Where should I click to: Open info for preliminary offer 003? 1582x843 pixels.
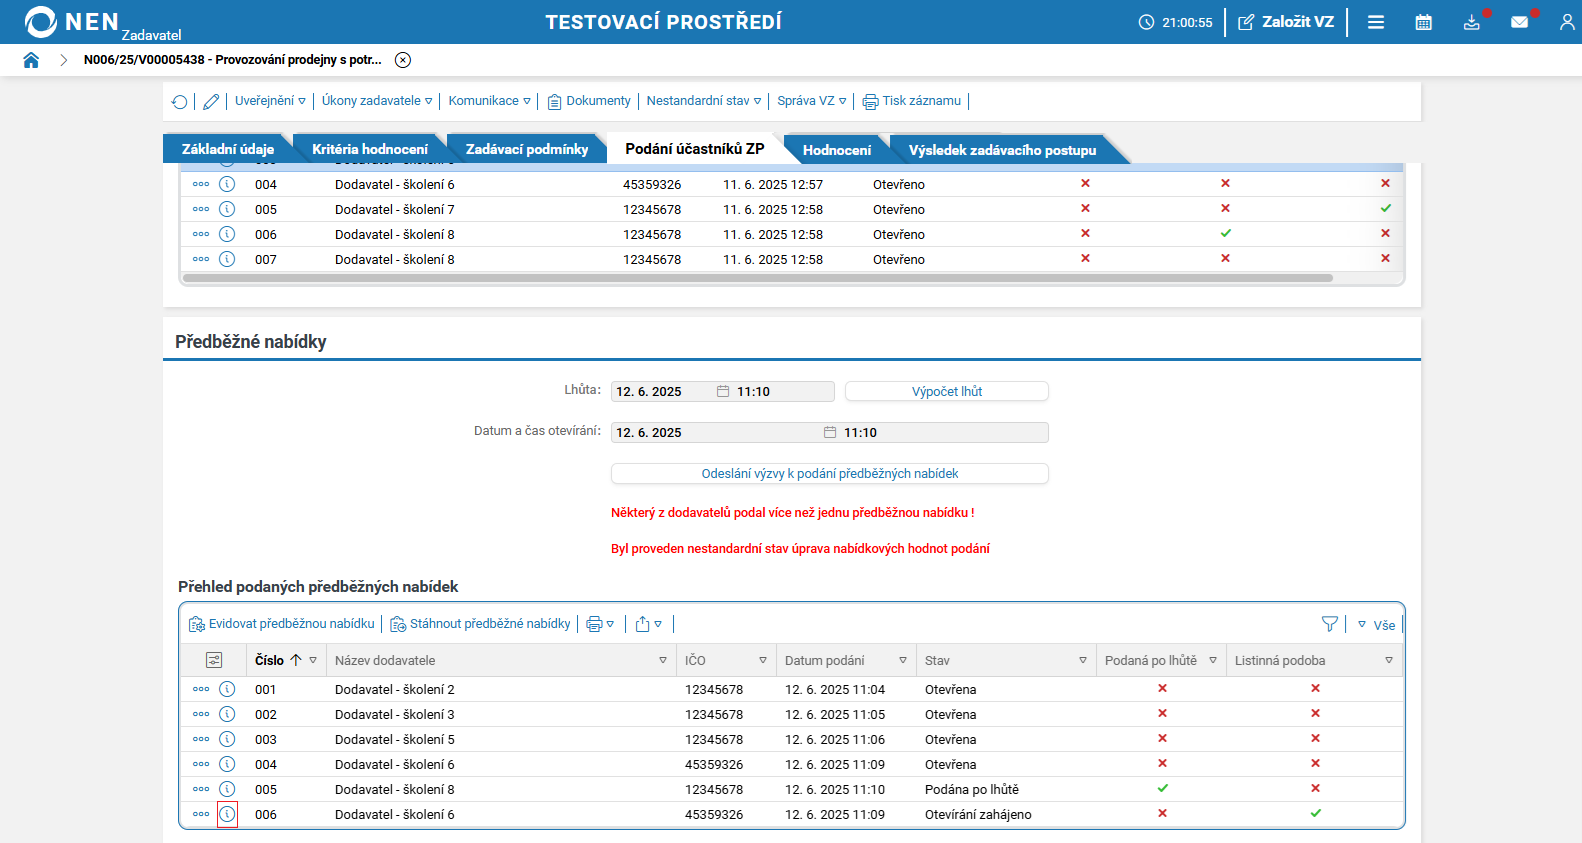(227, 739)
